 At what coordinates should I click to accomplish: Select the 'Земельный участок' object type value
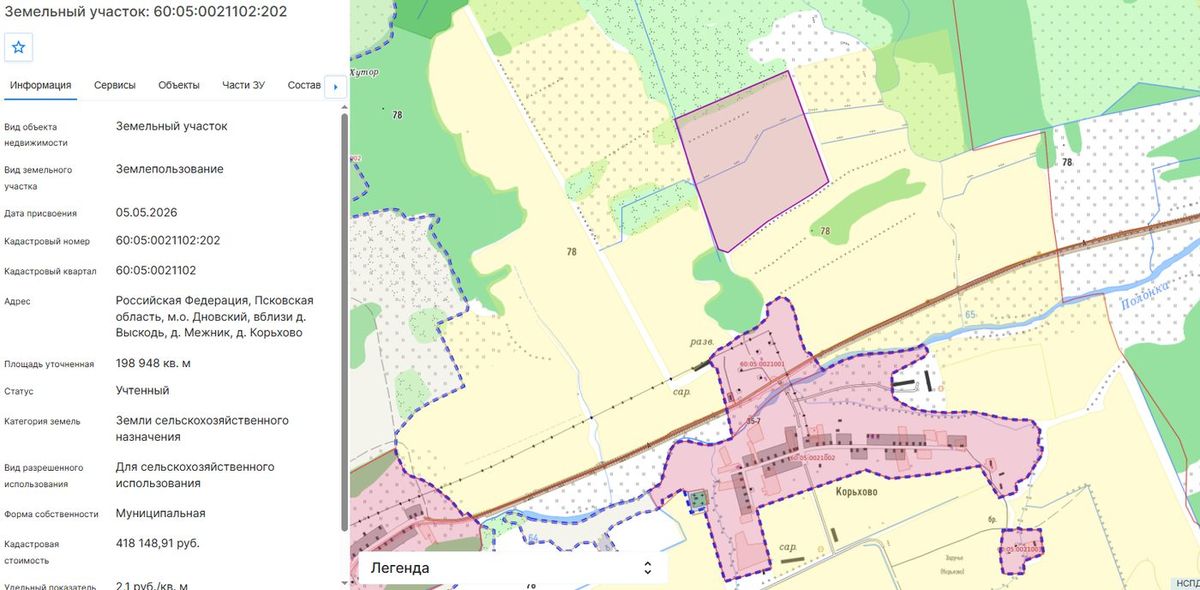[x=172, y=126]
